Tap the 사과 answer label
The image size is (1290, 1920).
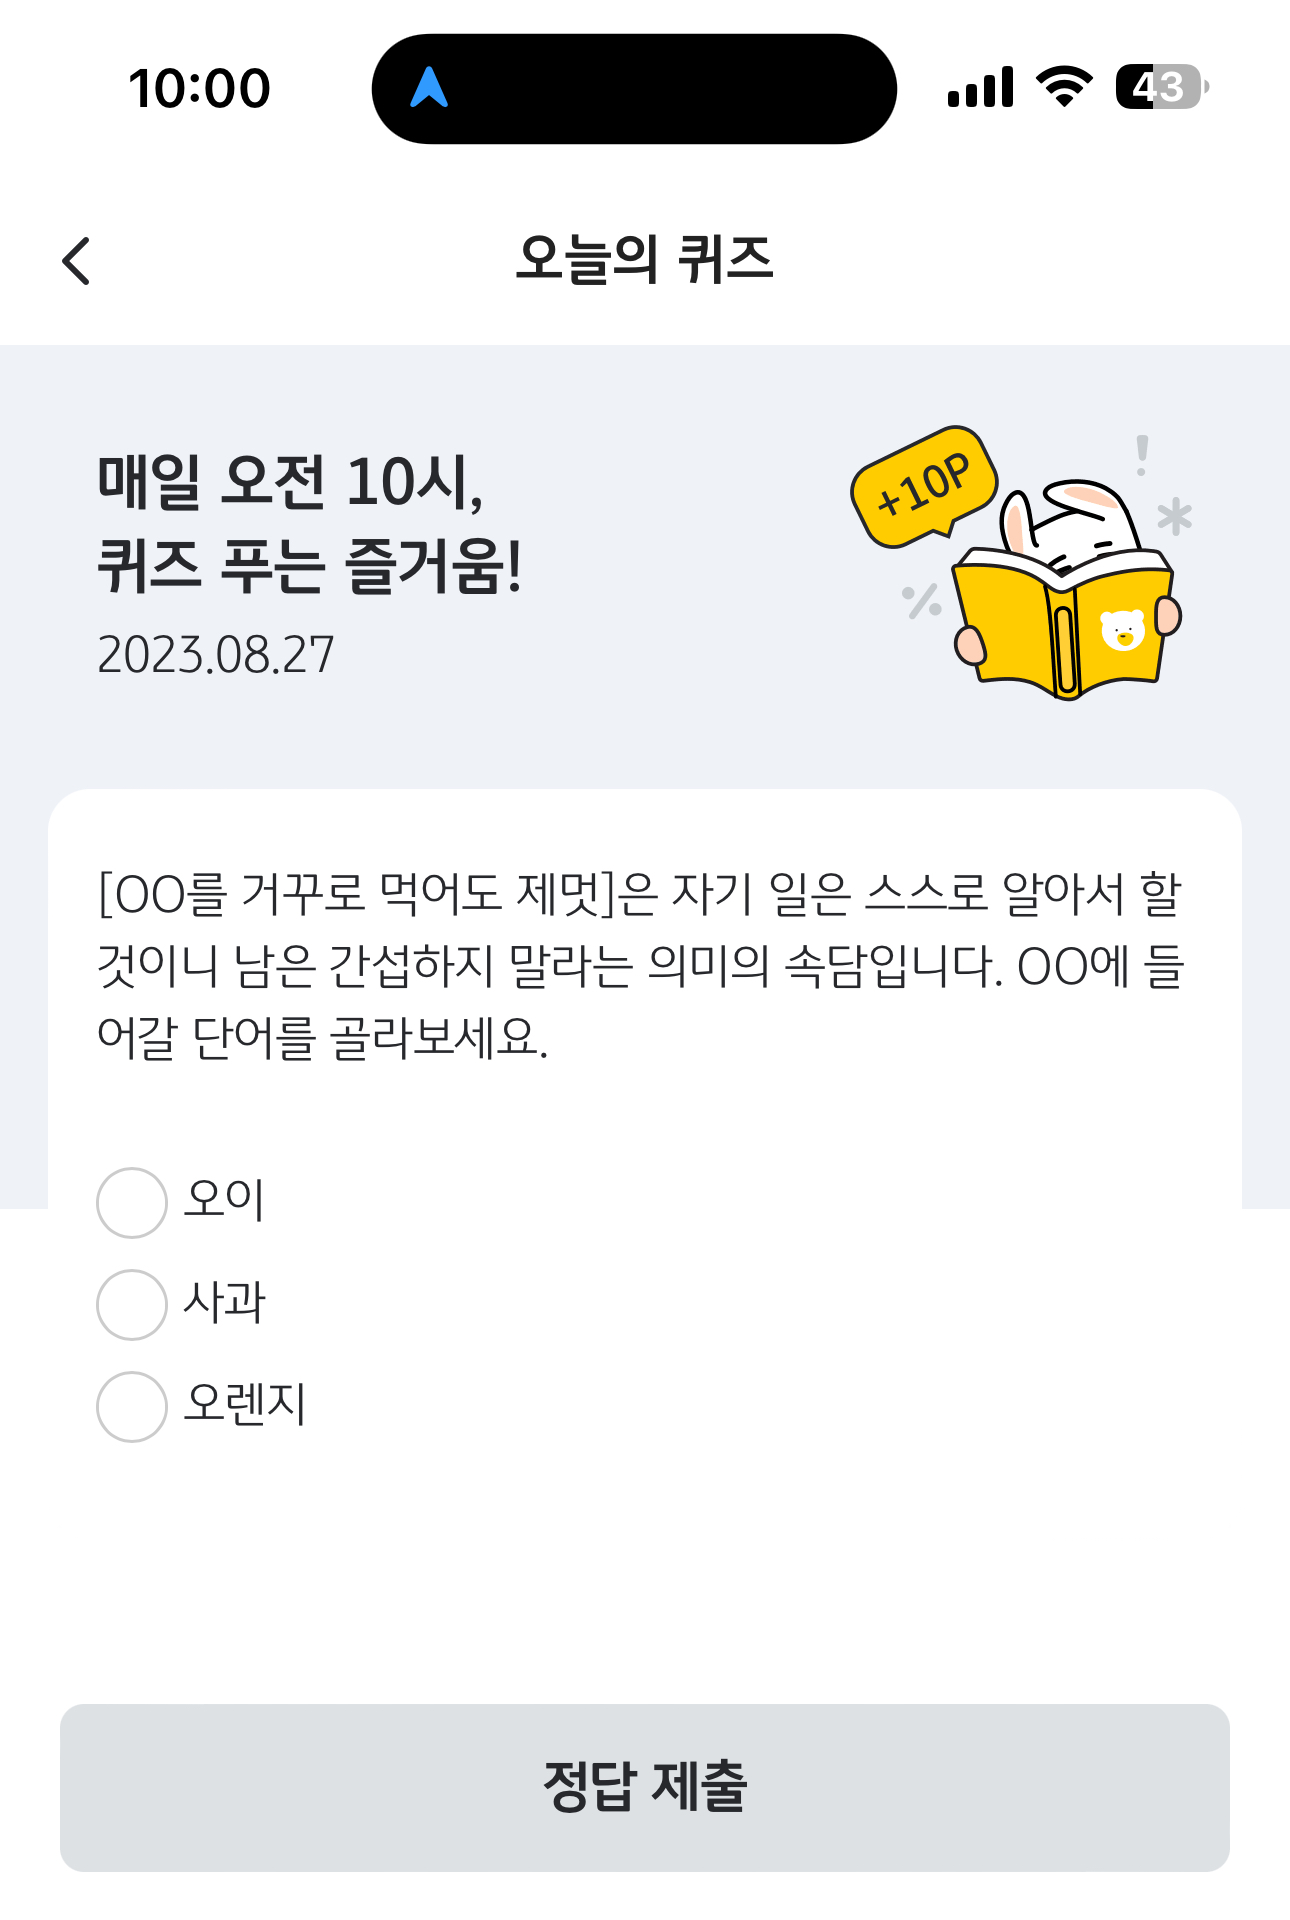pos(225,1302)
